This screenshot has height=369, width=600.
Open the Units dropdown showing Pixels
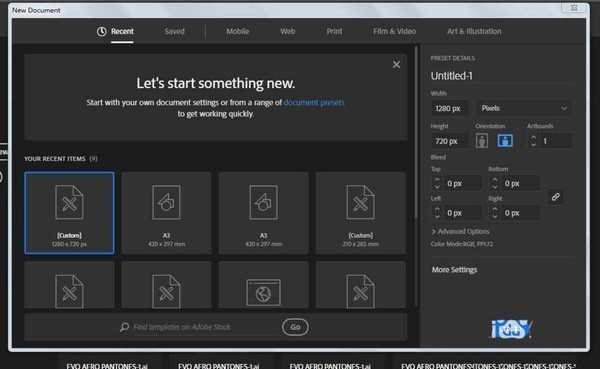click(x=524, y=108)
